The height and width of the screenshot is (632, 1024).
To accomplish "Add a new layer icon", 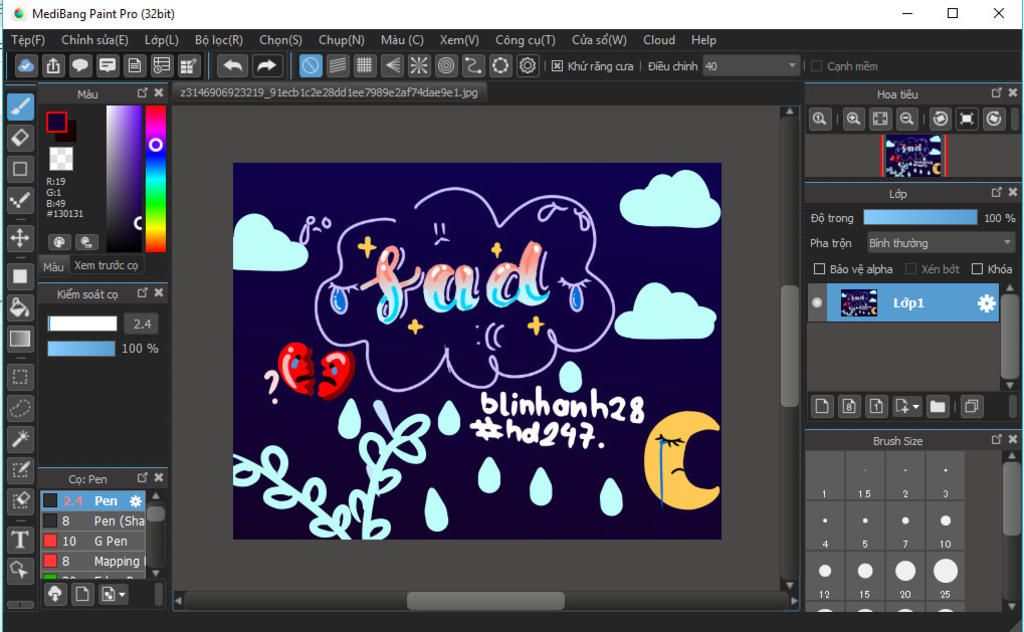I will tap(822, 407).
